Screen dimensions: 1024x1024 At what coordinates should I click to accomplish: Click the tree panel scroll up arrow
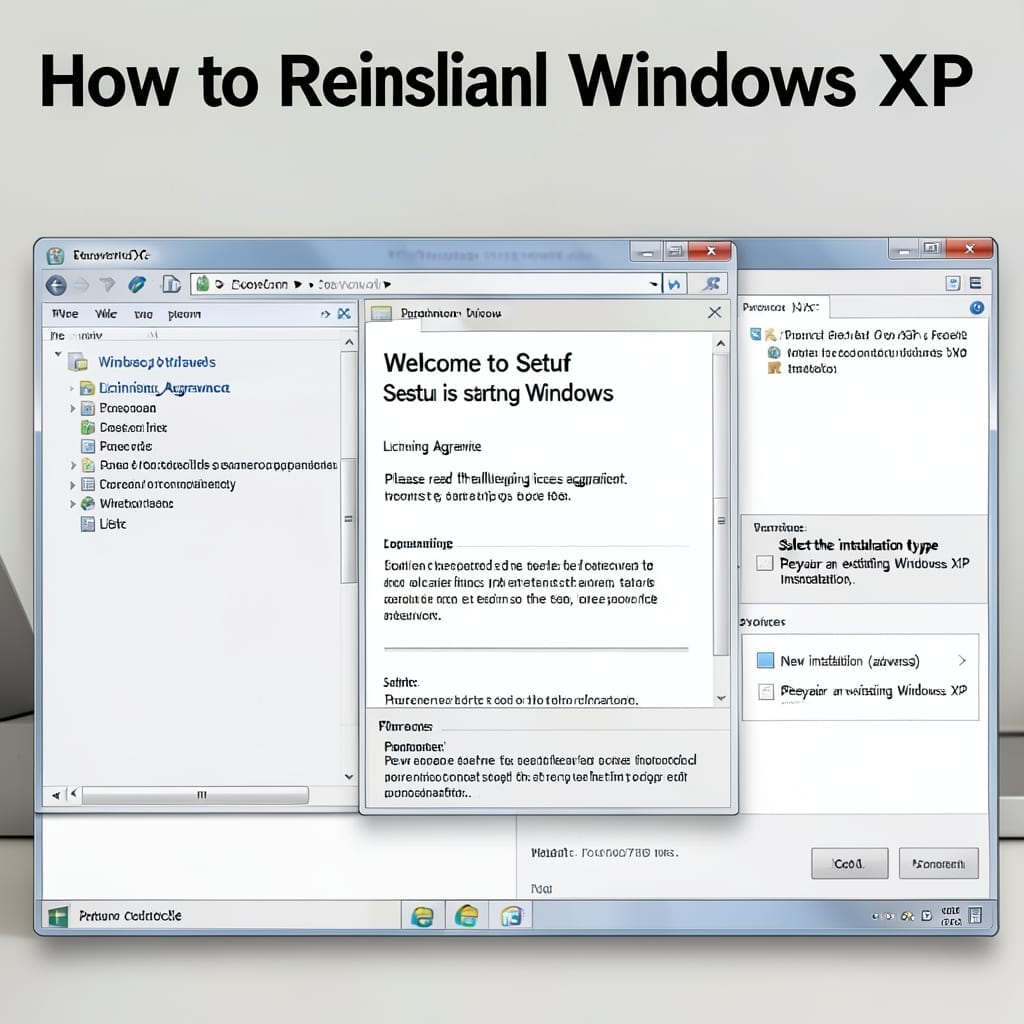coord(349,342)
